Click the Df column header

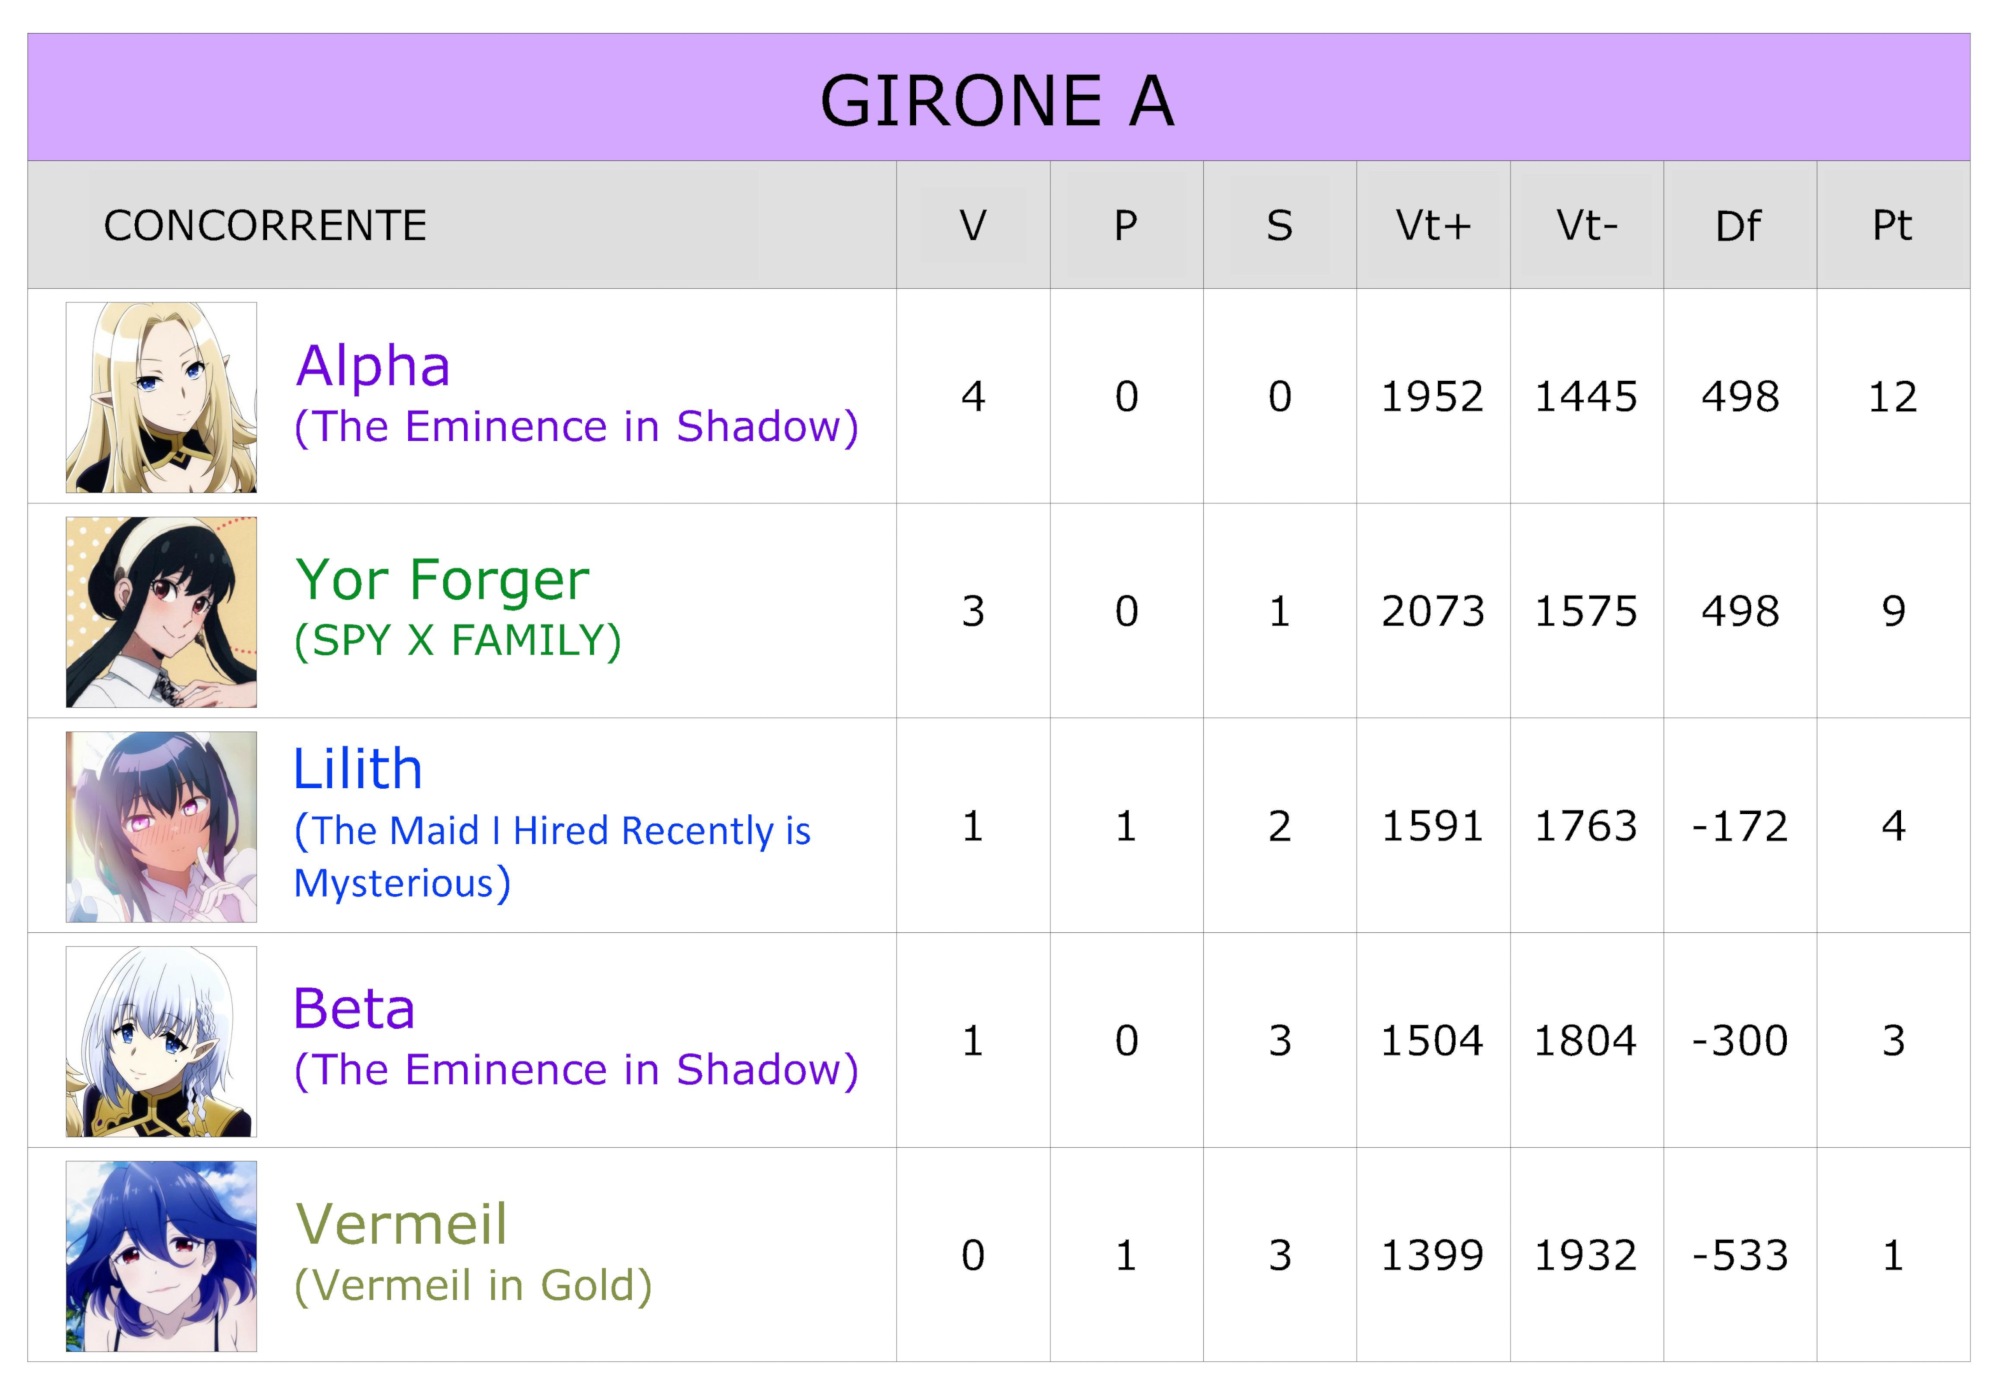1739,226
